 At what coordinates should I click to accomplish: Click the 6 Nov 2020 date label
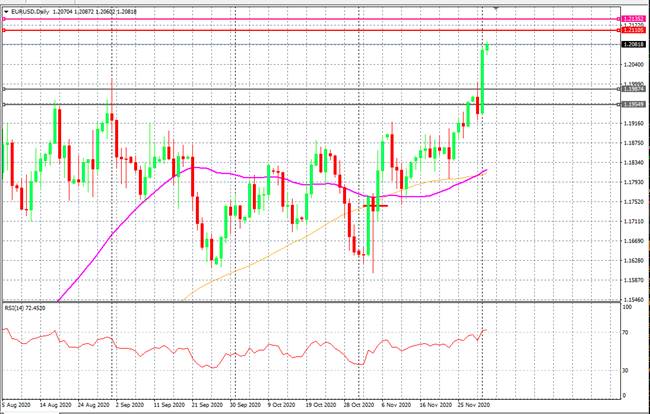click(396, 404)
